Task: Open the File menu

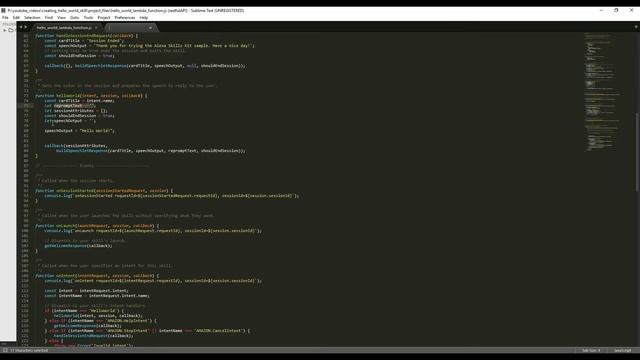Action: point(5,18)
